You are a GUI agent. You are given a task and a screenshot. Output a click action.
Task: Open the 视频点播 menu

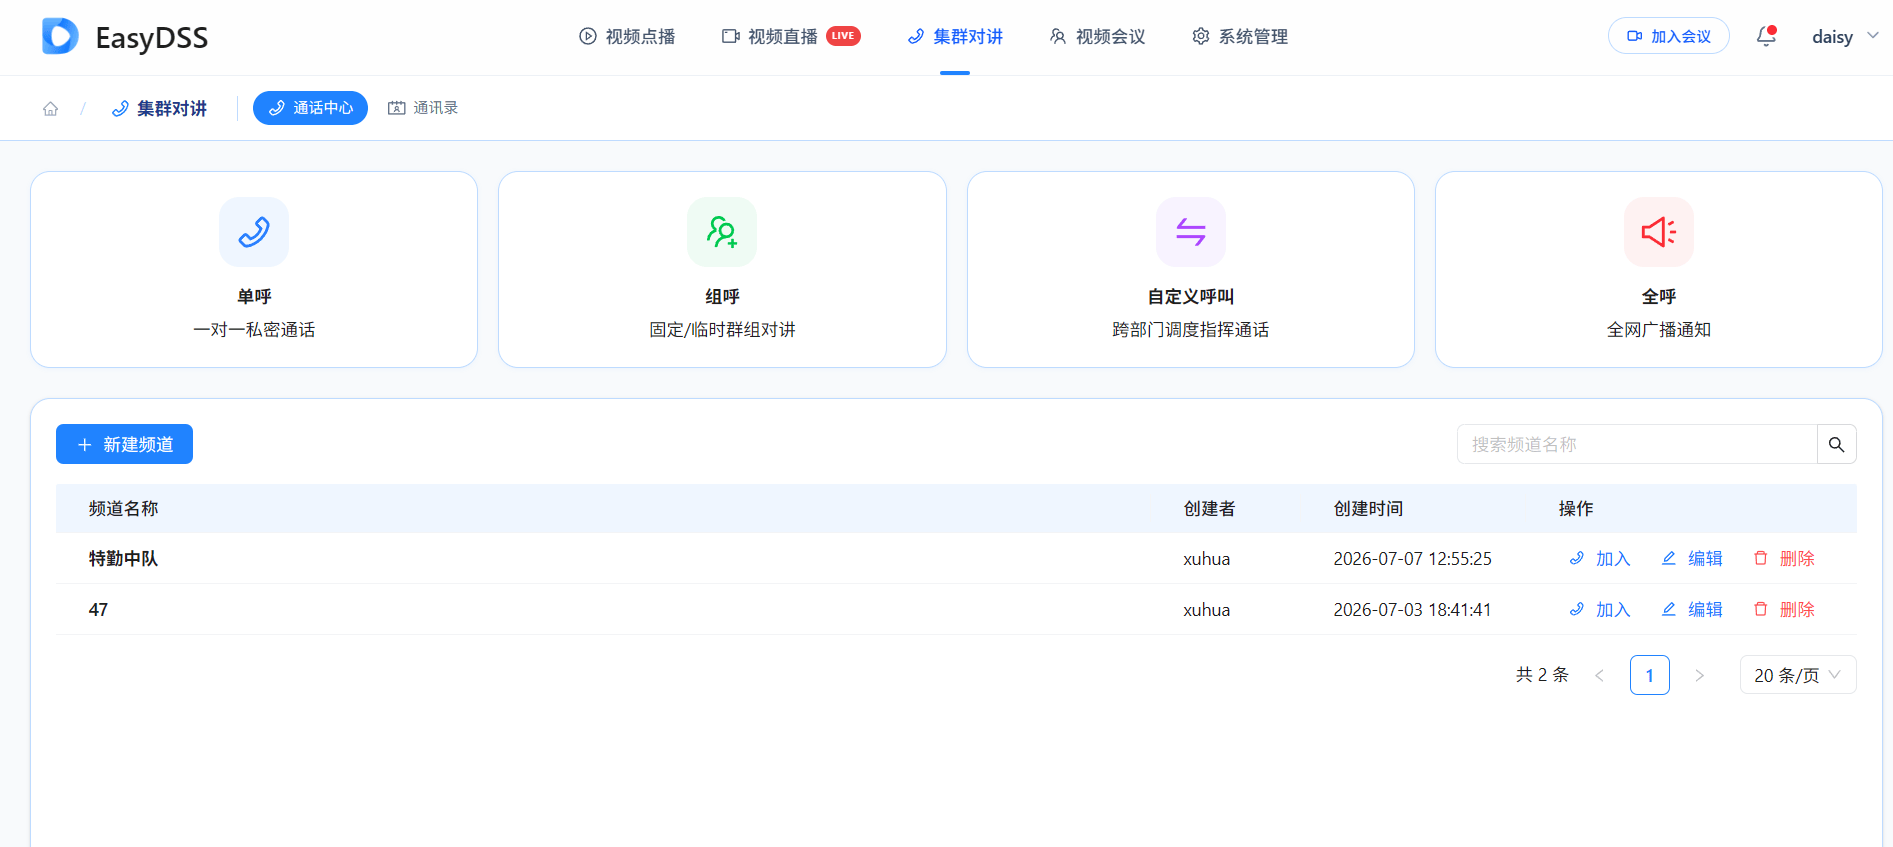[x=627, y=37]
